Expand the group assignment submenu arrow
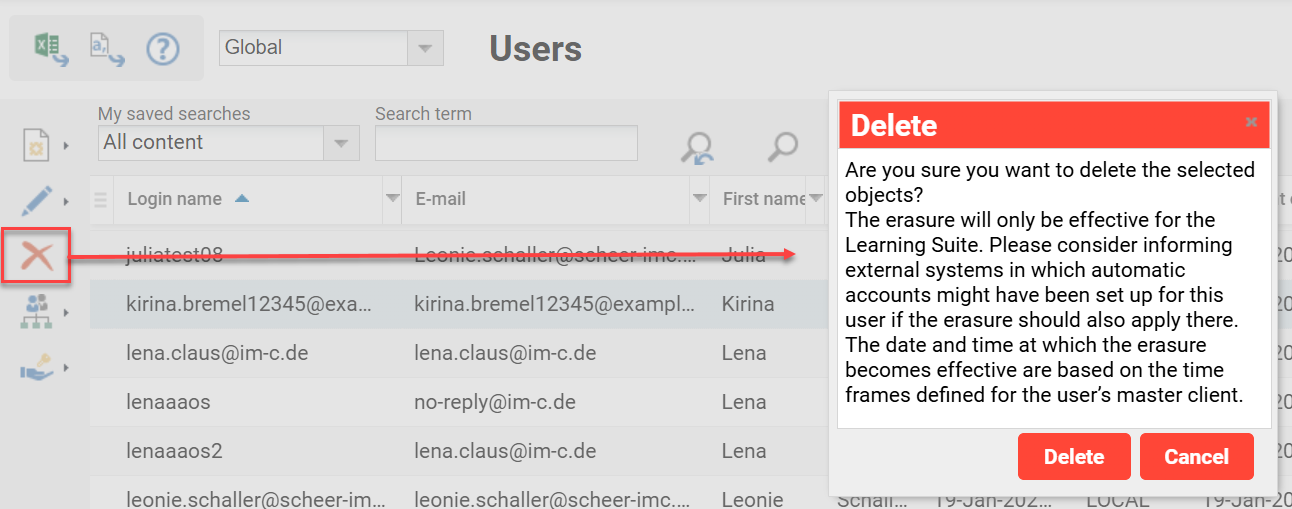Viewport: 1292px width, 509px height. coord(66,313)
